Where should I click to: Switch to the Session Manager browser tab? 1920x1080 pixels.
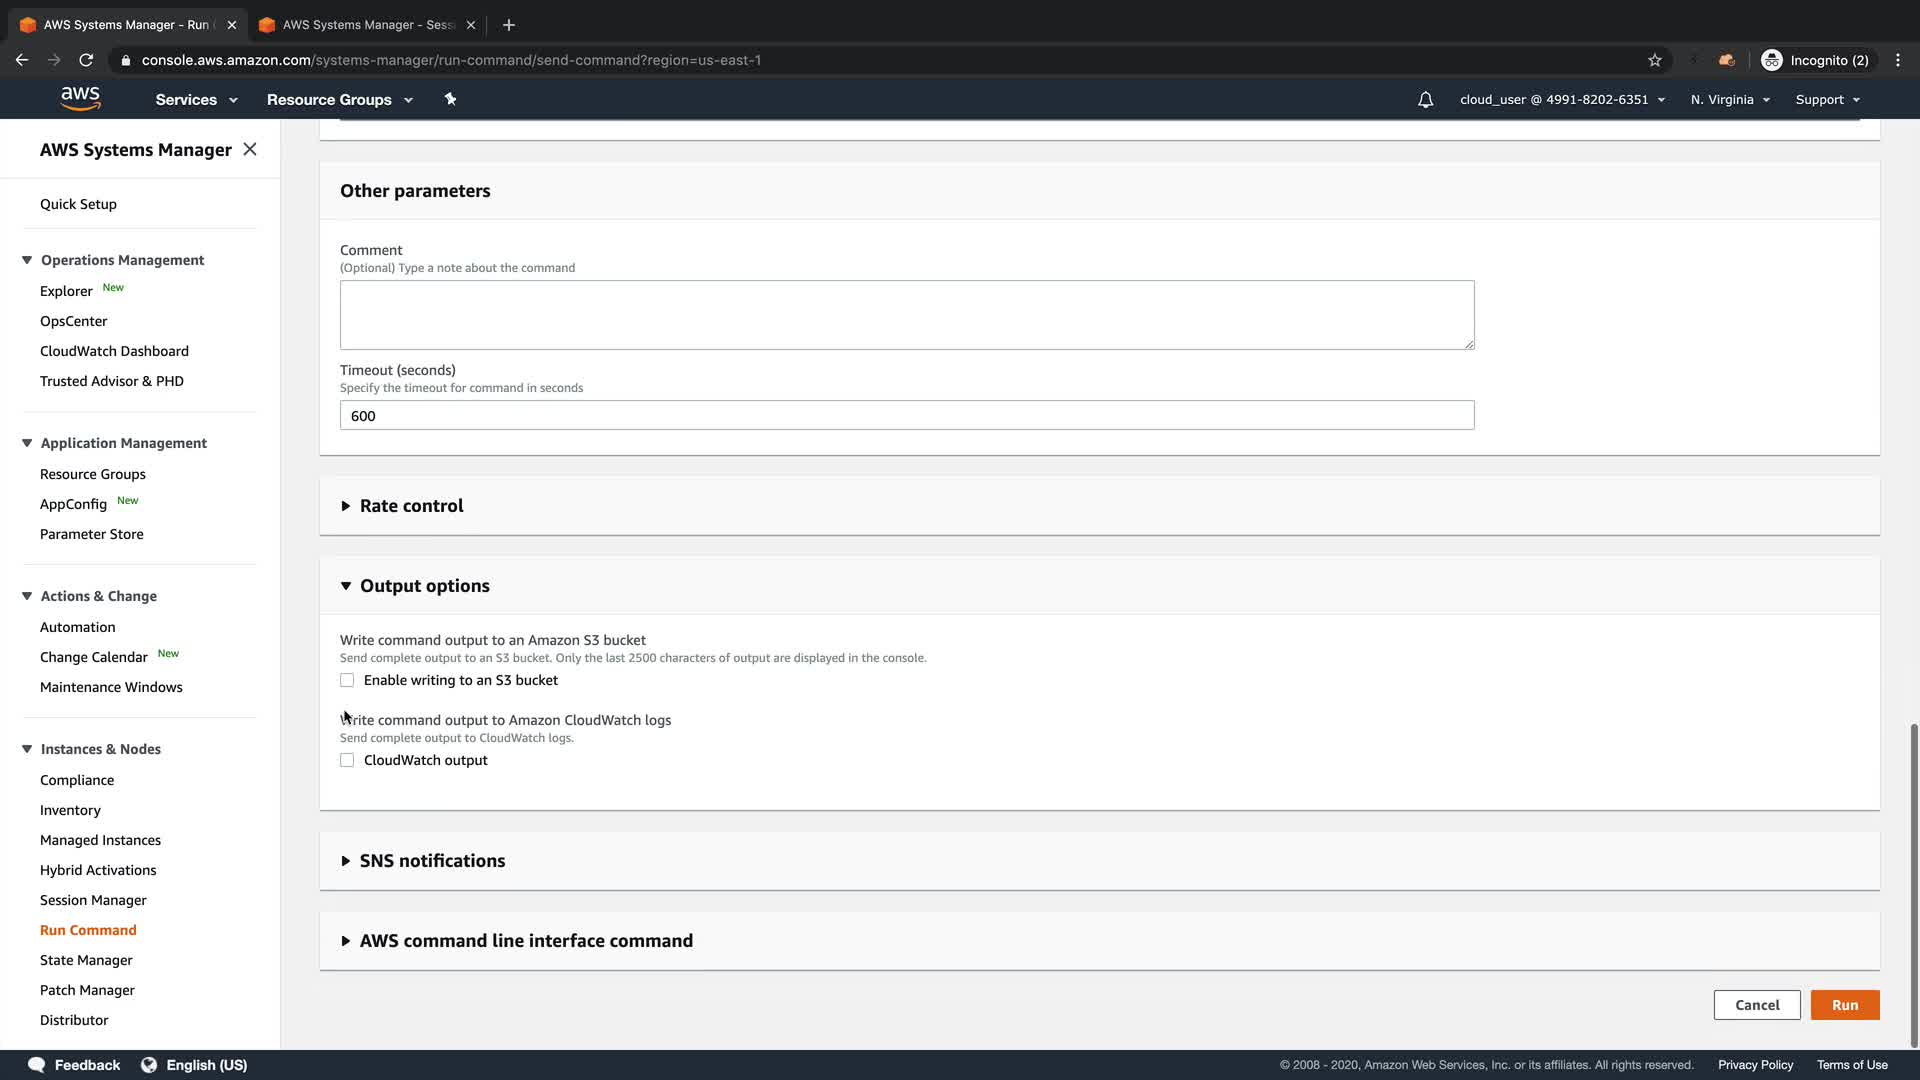coord(366,25)
